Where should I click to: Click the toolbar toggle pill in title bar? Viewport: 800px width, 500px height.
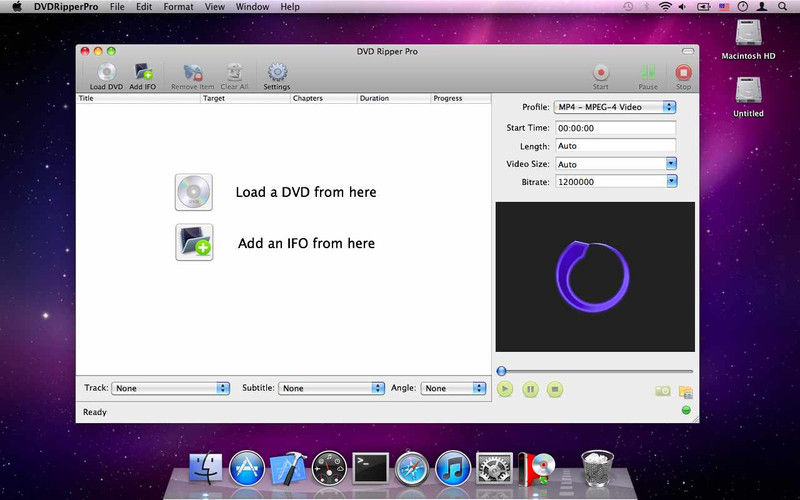(x=688, y=51)
